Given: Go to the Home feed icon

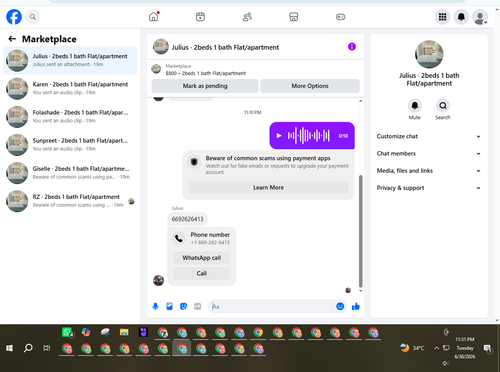Looking at the screenshot, I should pyautogui.click(x=154, y=17).
